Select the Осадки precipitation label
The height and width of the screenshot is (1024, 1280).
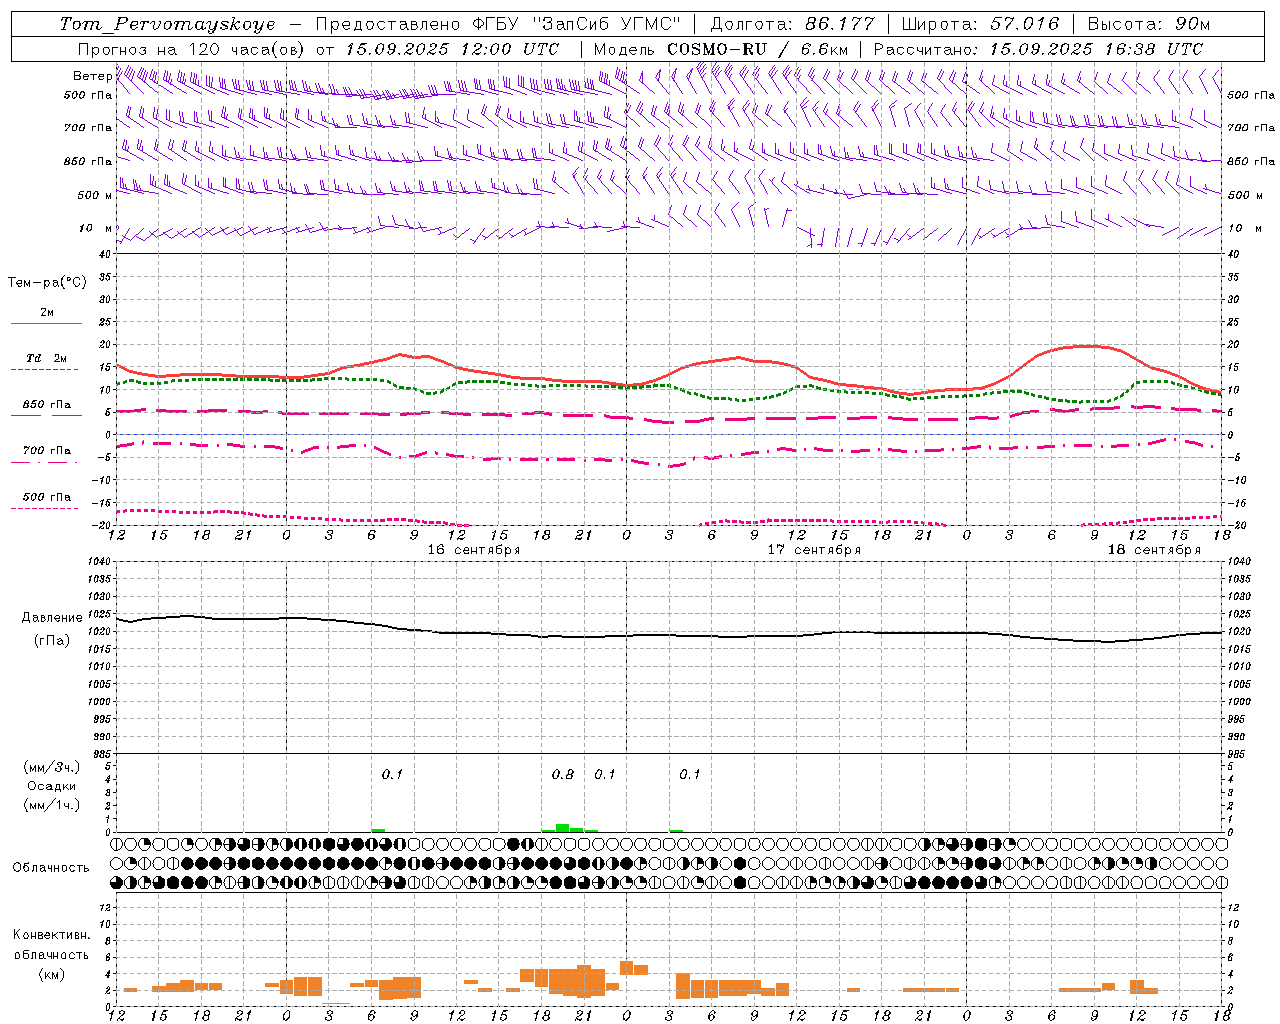tap(52, 787)
